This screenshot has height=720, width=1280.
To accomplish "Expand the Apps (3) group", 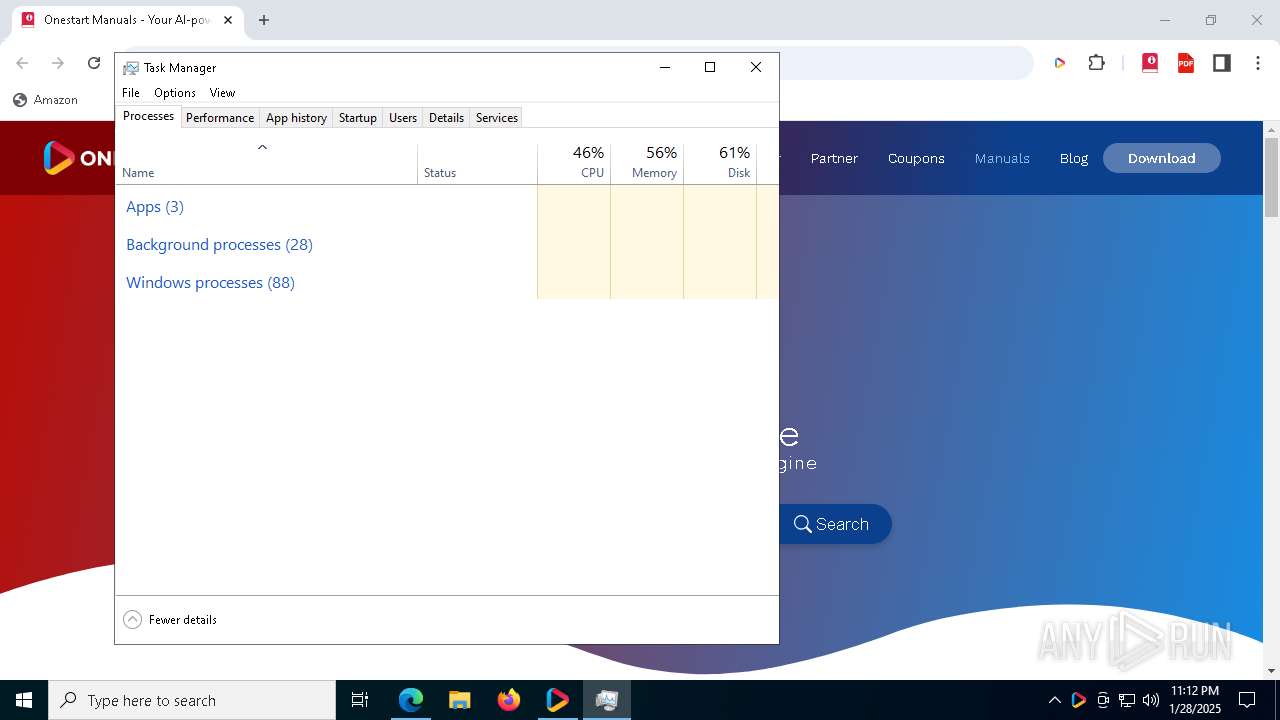I will (x=155, y=207).
